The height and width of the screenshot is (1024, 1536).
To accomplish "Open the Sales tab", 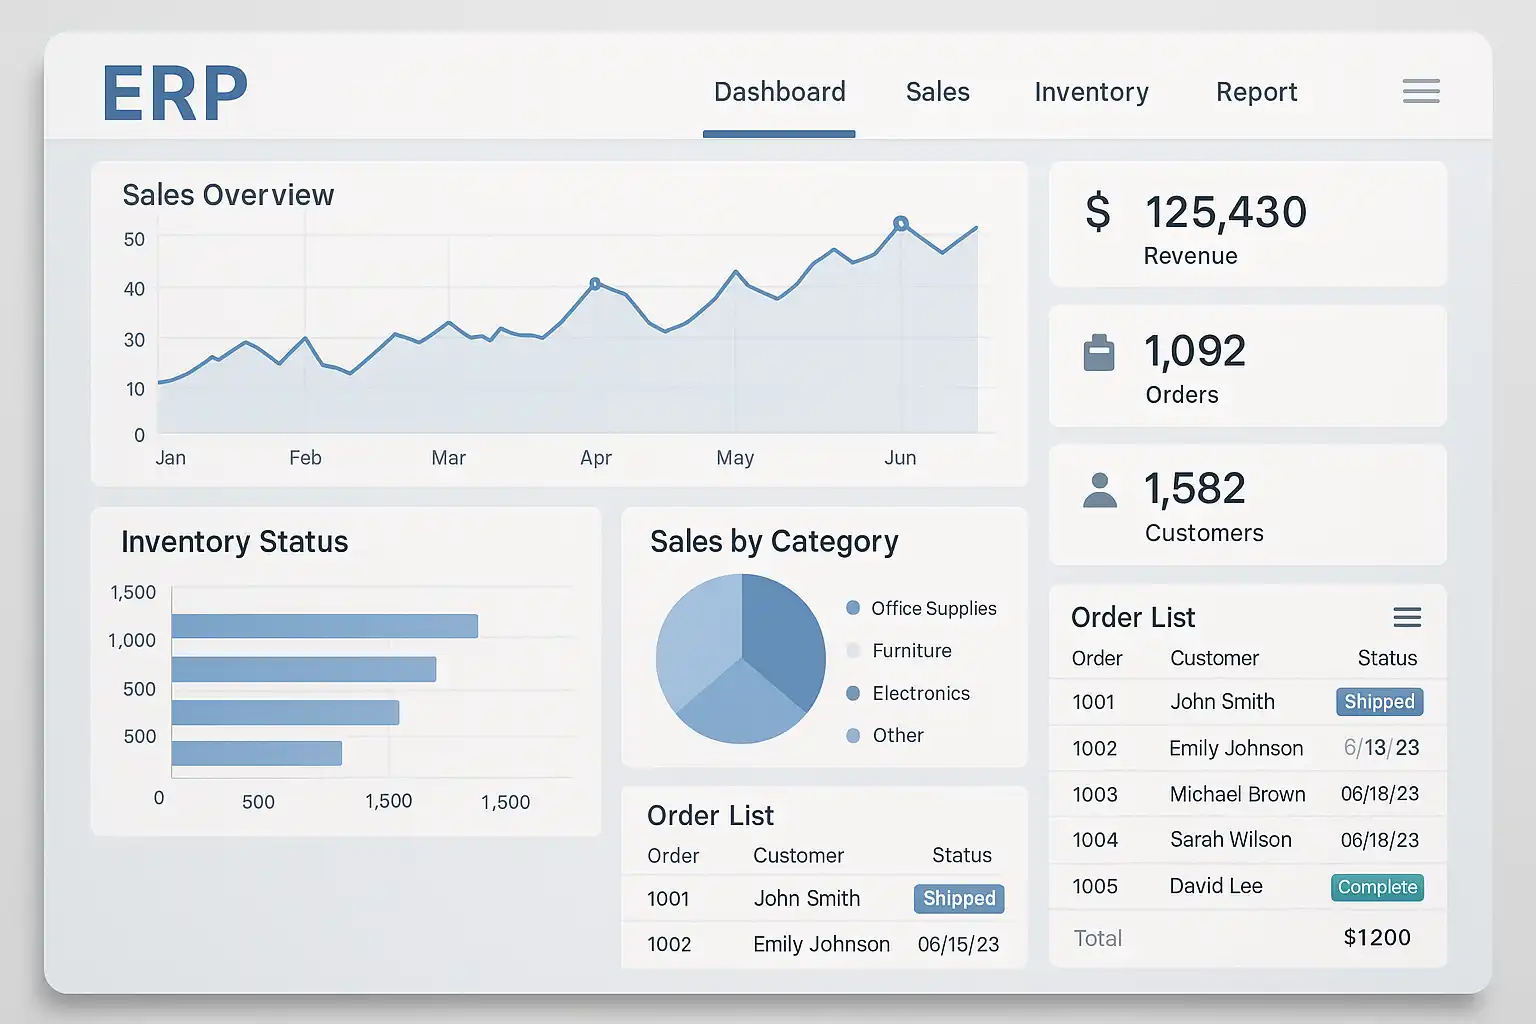I will [x=937, y=92].
